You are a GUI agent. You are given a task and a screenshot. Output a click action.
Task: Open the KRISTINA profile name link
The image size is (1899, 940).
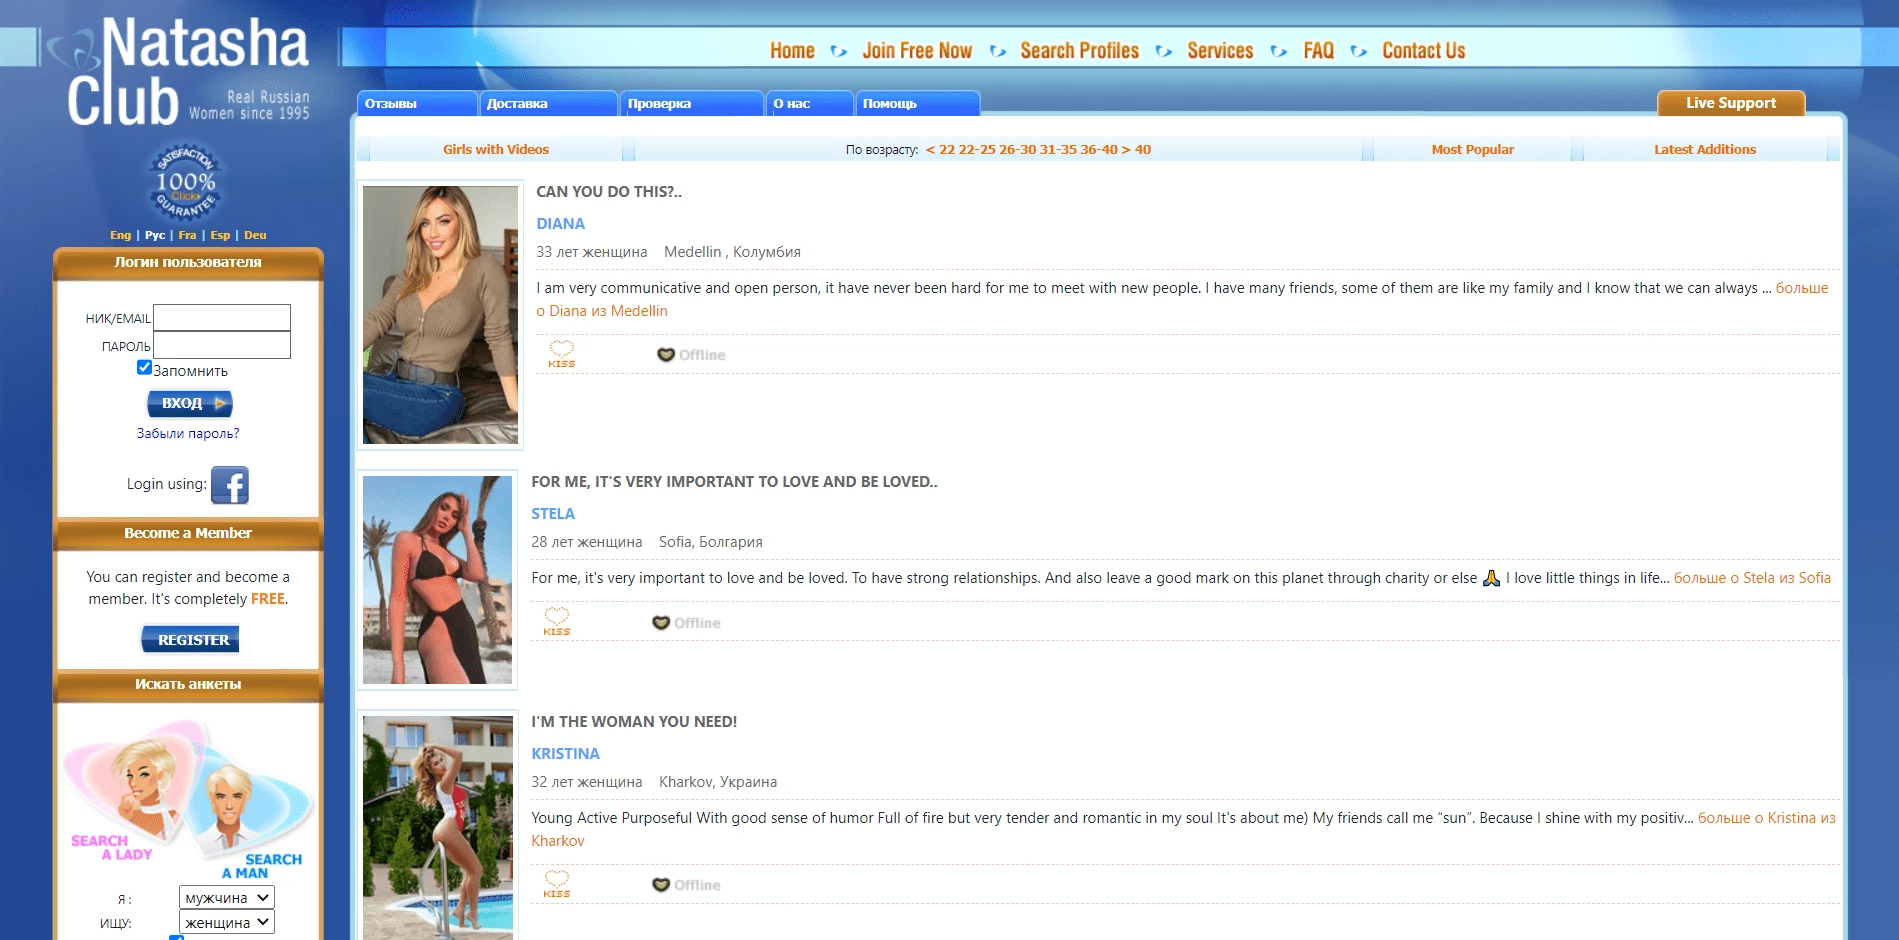pos(565,754)
